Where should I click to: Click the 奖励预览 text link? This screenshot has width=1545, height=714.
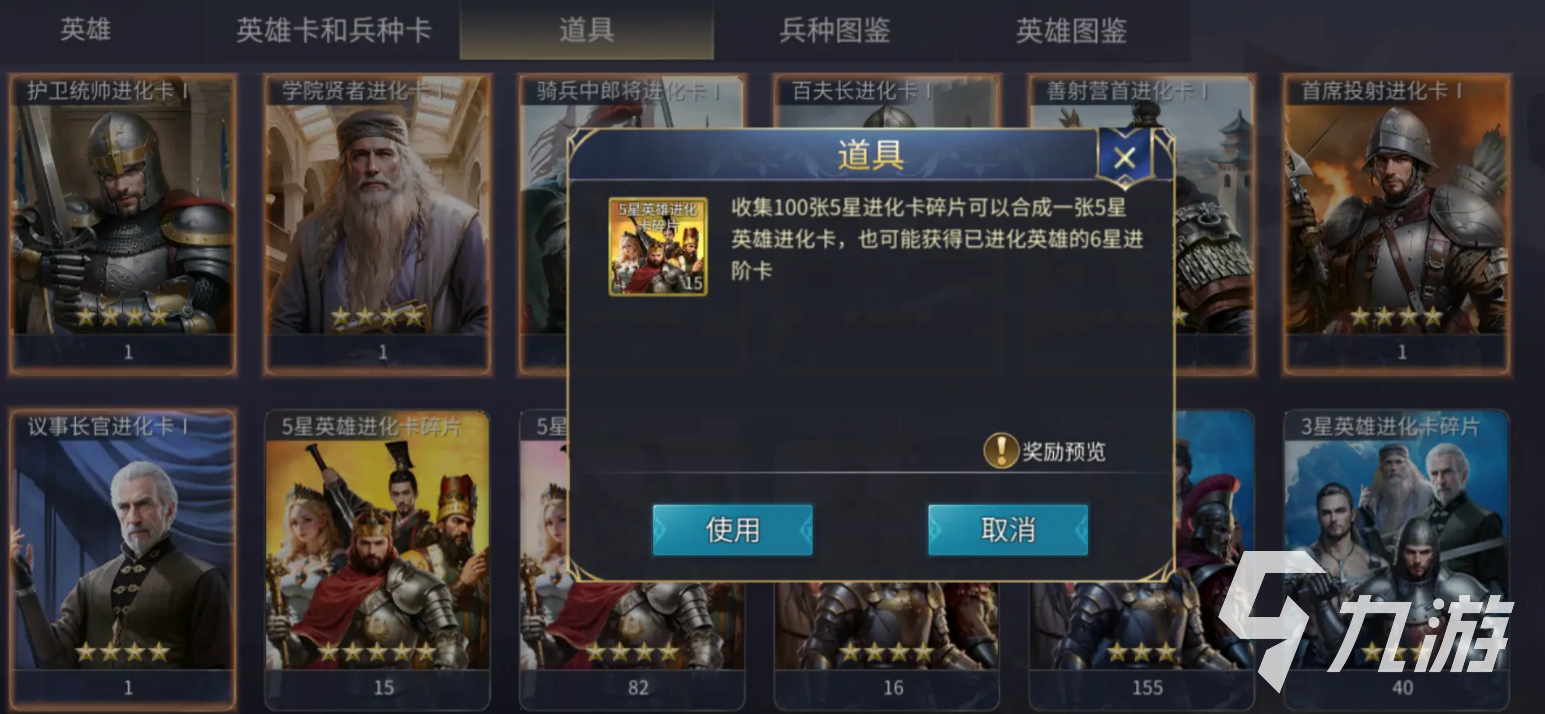[x=1064, y=452]
